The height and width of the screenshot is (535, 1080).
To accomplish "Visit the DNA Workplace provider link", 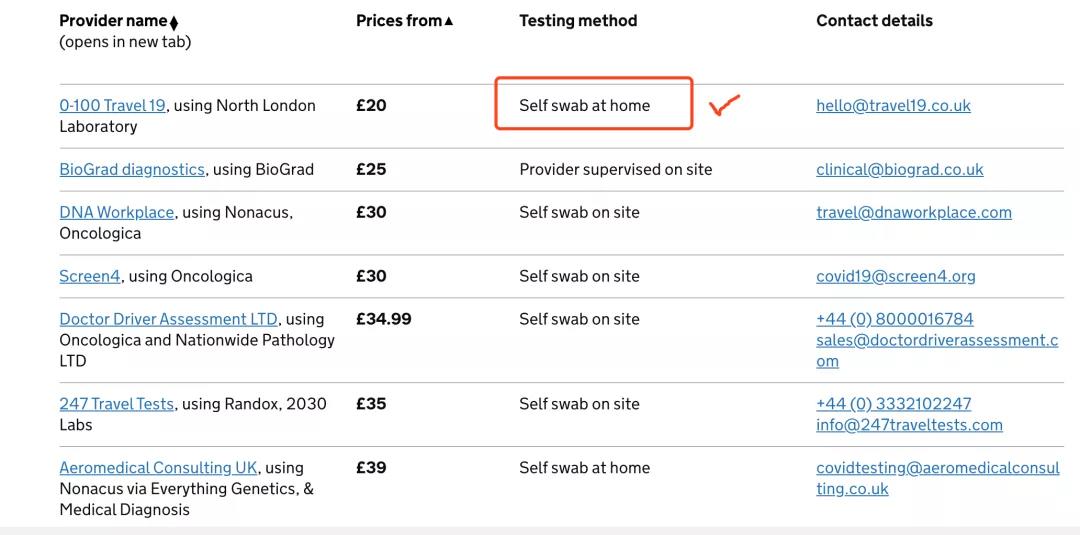I will point(116,213).
